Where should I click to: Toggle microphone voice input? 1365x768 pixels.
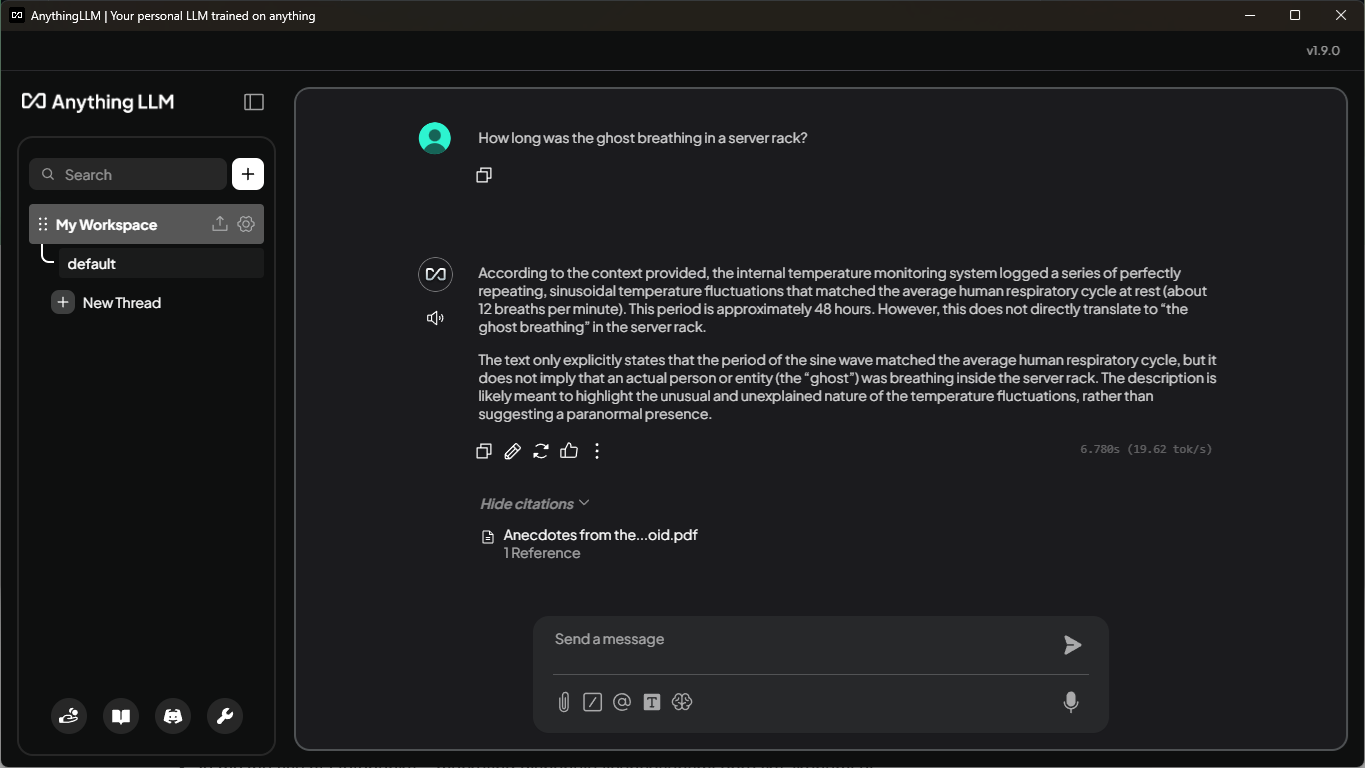click(1071, 702)
